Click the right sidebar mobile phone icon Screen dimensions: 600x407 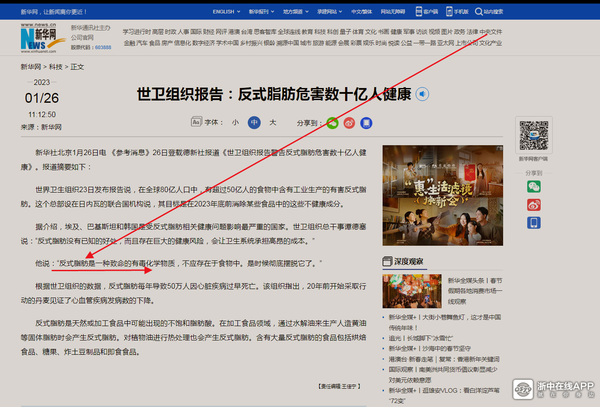tap(533, 222)
